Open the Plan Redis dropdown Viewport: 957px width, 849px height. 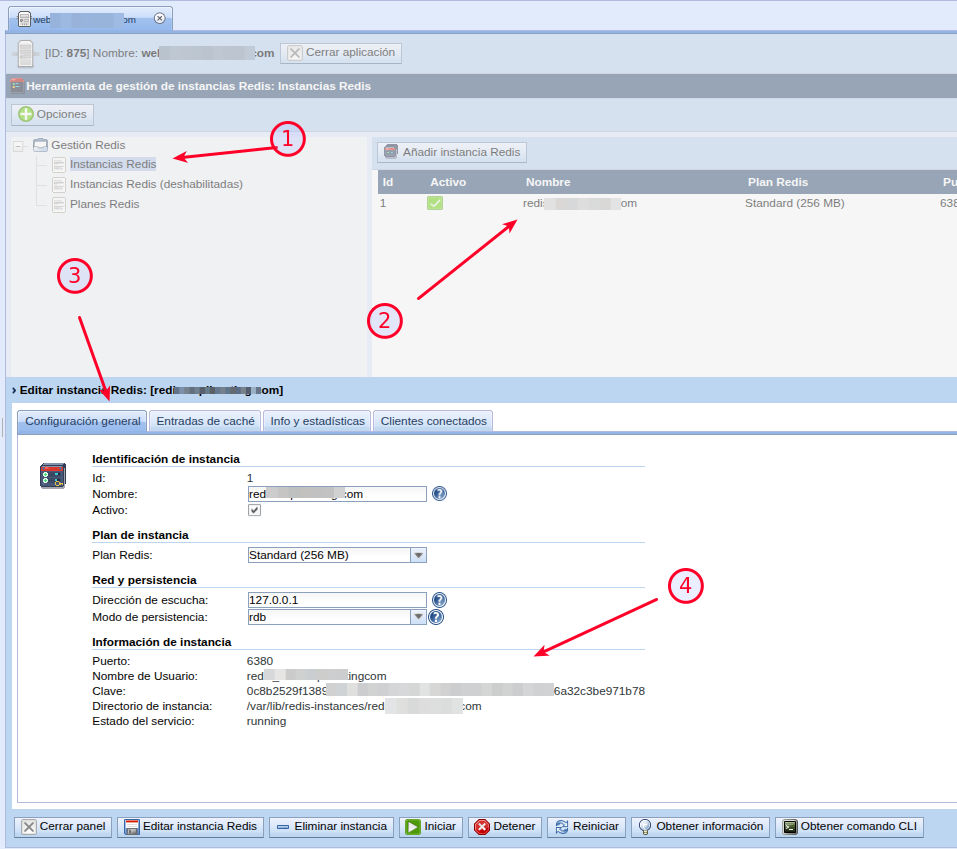click(419, 555)
